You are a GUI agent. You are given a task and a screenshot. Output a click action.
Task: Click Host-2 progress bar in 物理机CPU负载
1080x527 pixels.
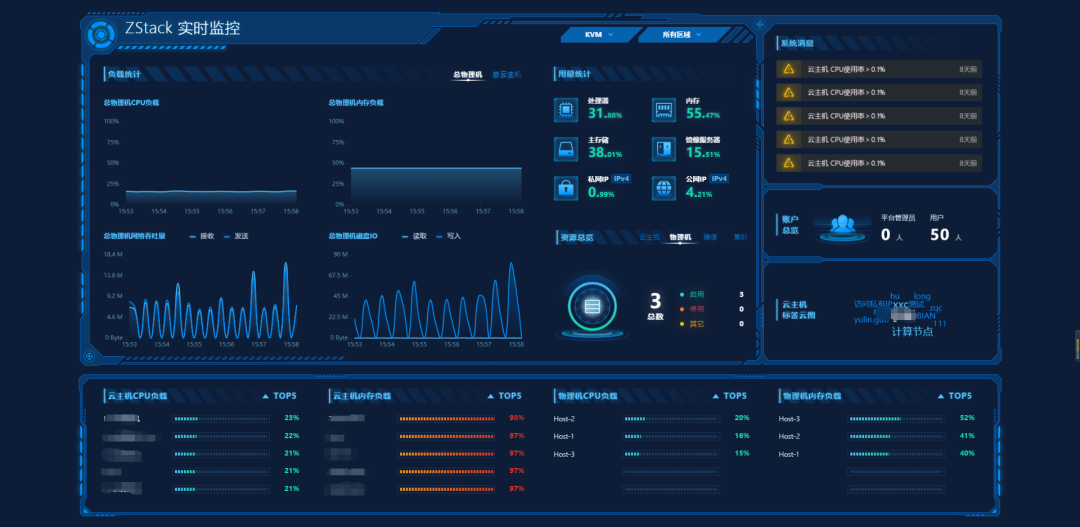coord(672,418)
